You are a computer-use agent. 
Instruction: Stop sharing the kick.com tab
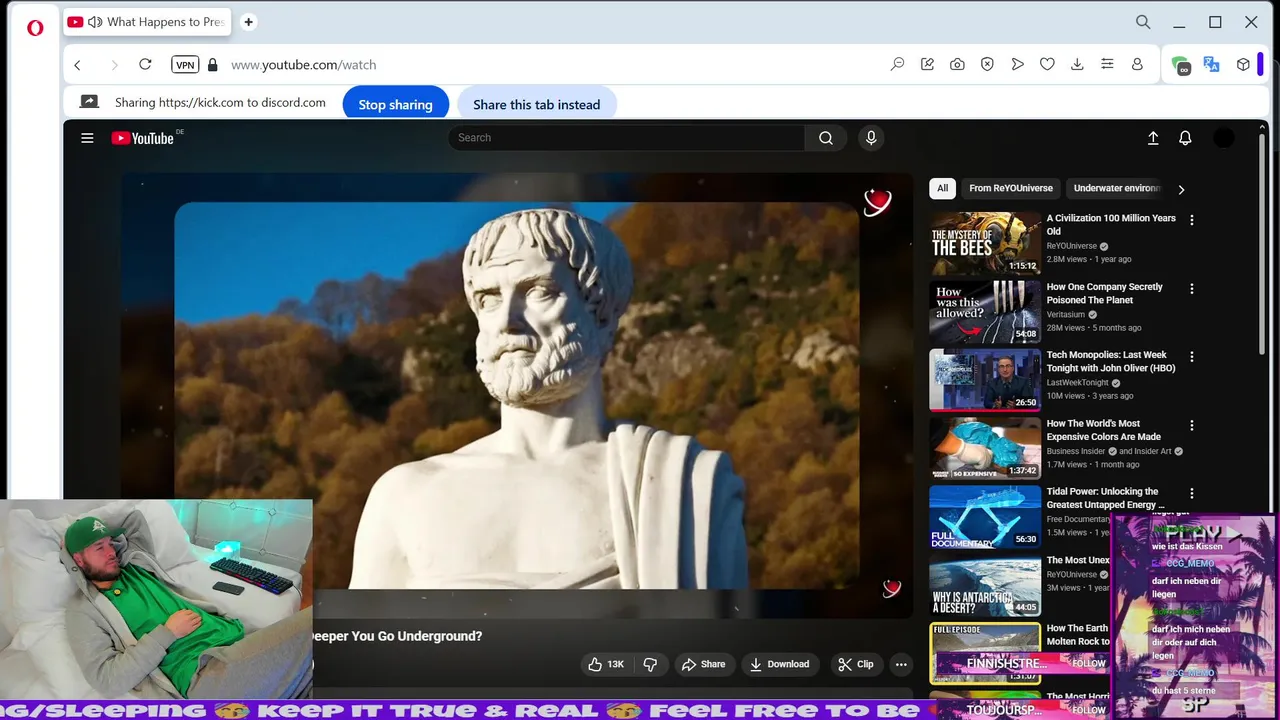(x=395, y=104)
